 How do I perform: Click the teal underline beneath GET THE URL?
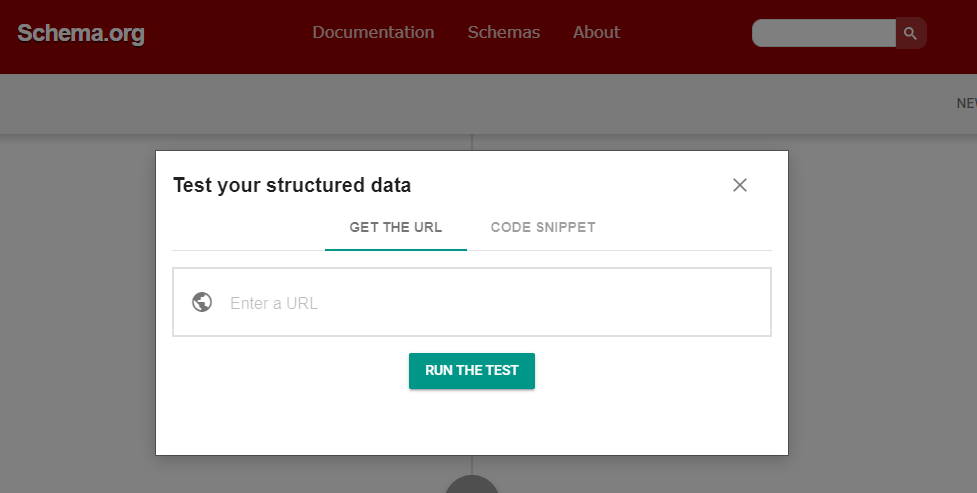[x=396, y=249]
